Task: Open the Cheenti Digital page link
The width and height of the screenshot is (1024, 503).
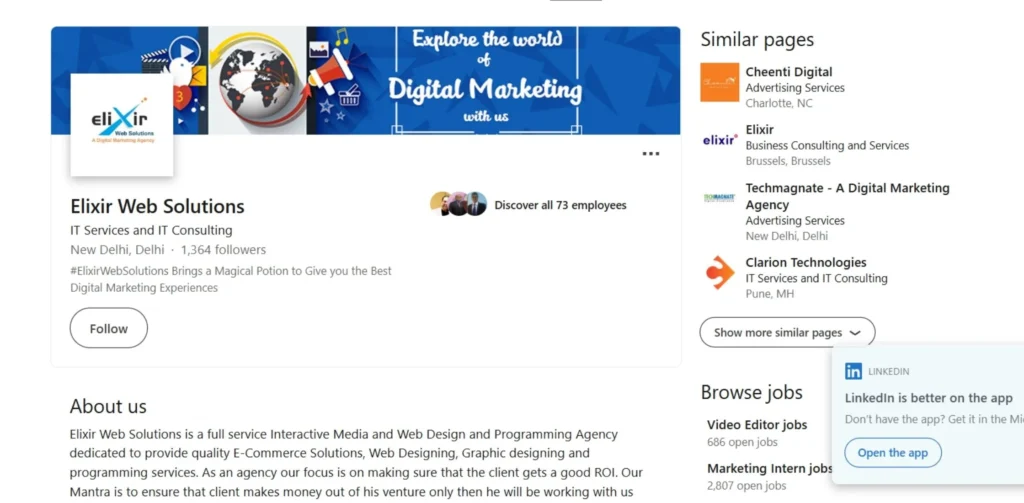Action: point(789,72)
